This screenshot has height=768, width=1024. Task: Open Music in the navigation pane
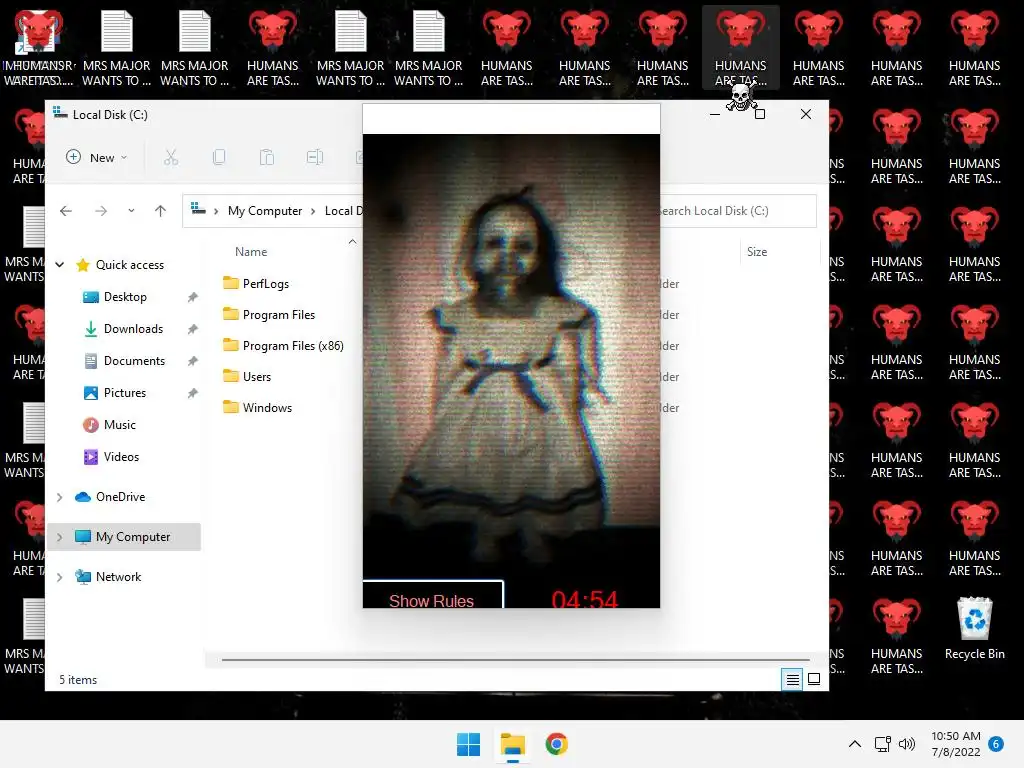point(120,425)
